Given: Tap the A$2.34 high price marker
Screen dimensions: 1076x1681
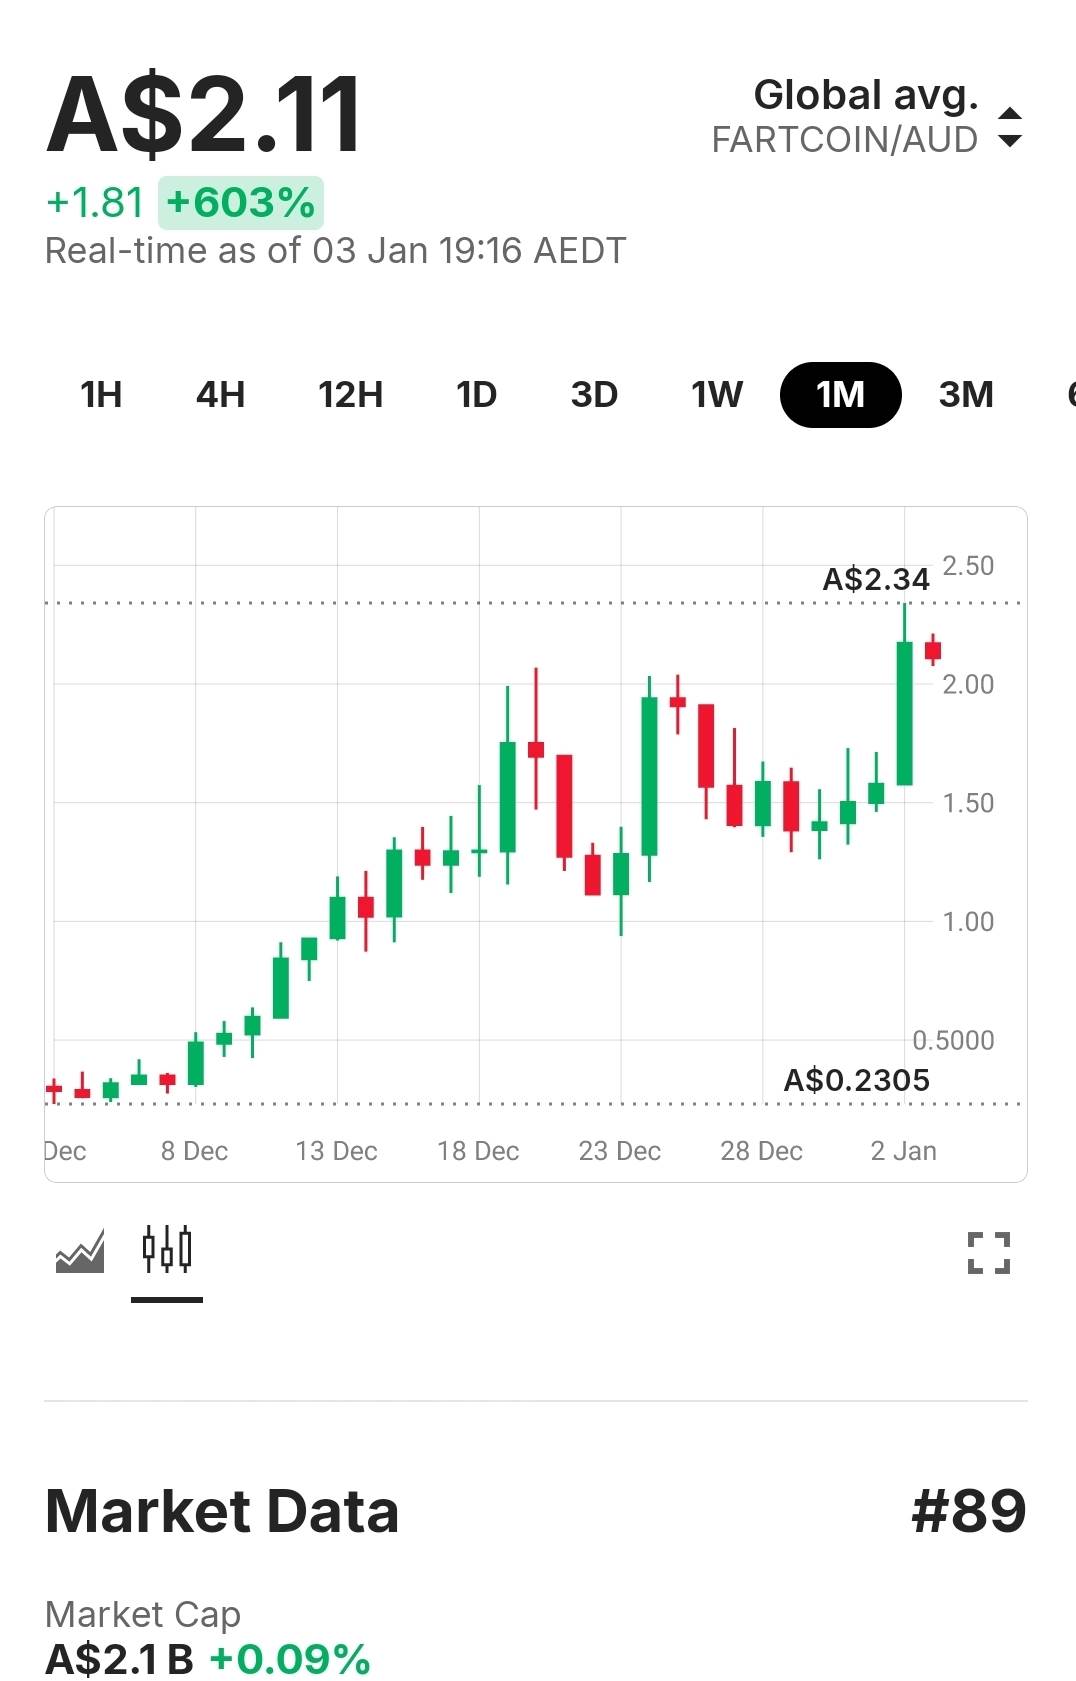Looking at the screenshot, I should 875,579.
